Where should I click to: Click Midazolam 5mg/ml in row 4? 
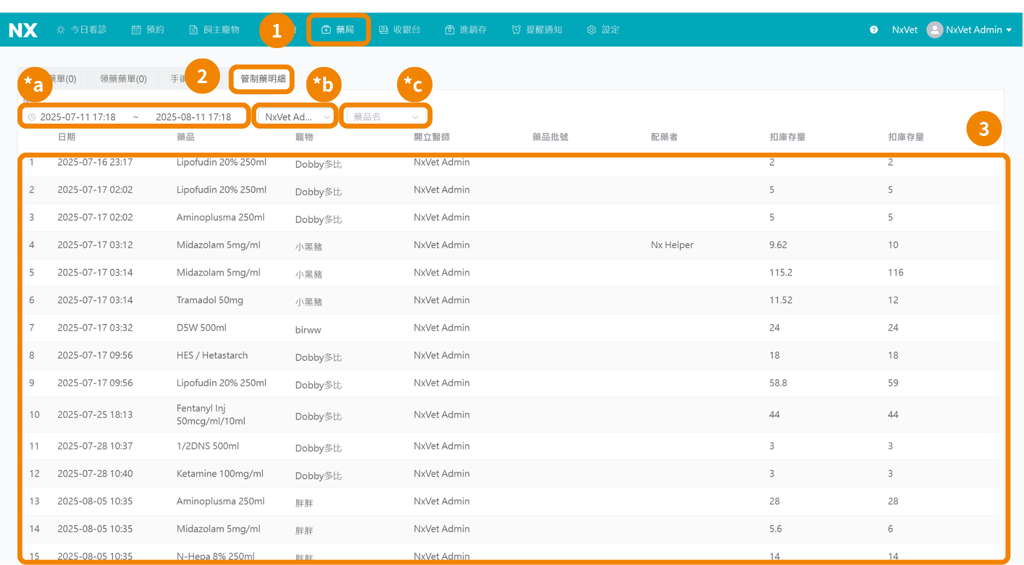tap(218, 245)
